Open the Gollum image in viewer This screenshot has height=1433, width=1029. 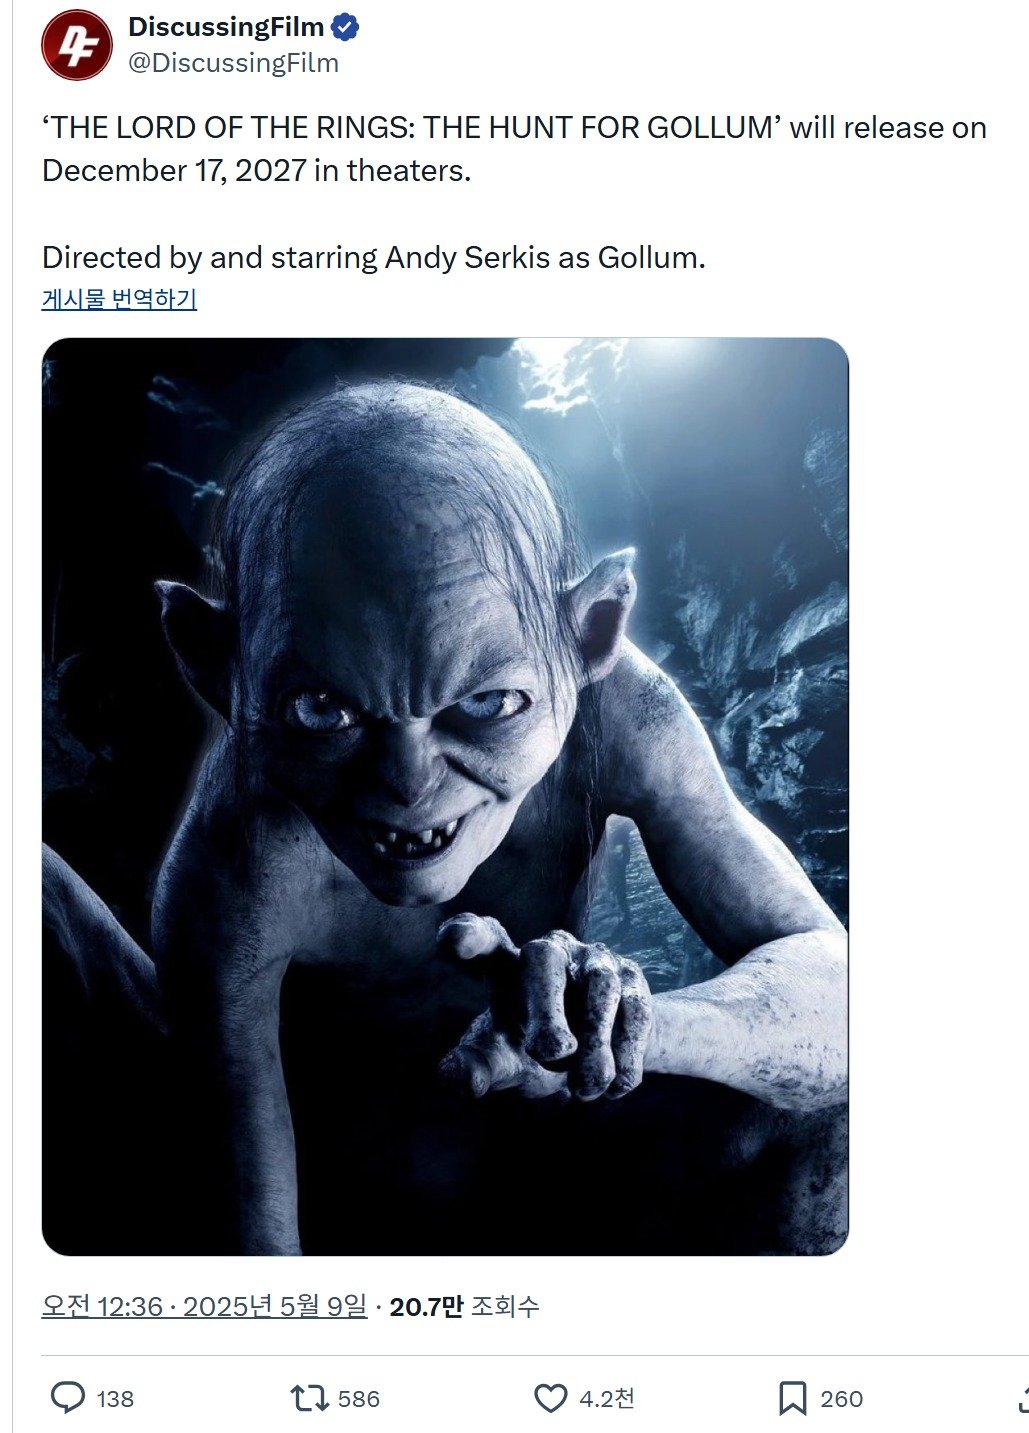[x=445, y=796]
